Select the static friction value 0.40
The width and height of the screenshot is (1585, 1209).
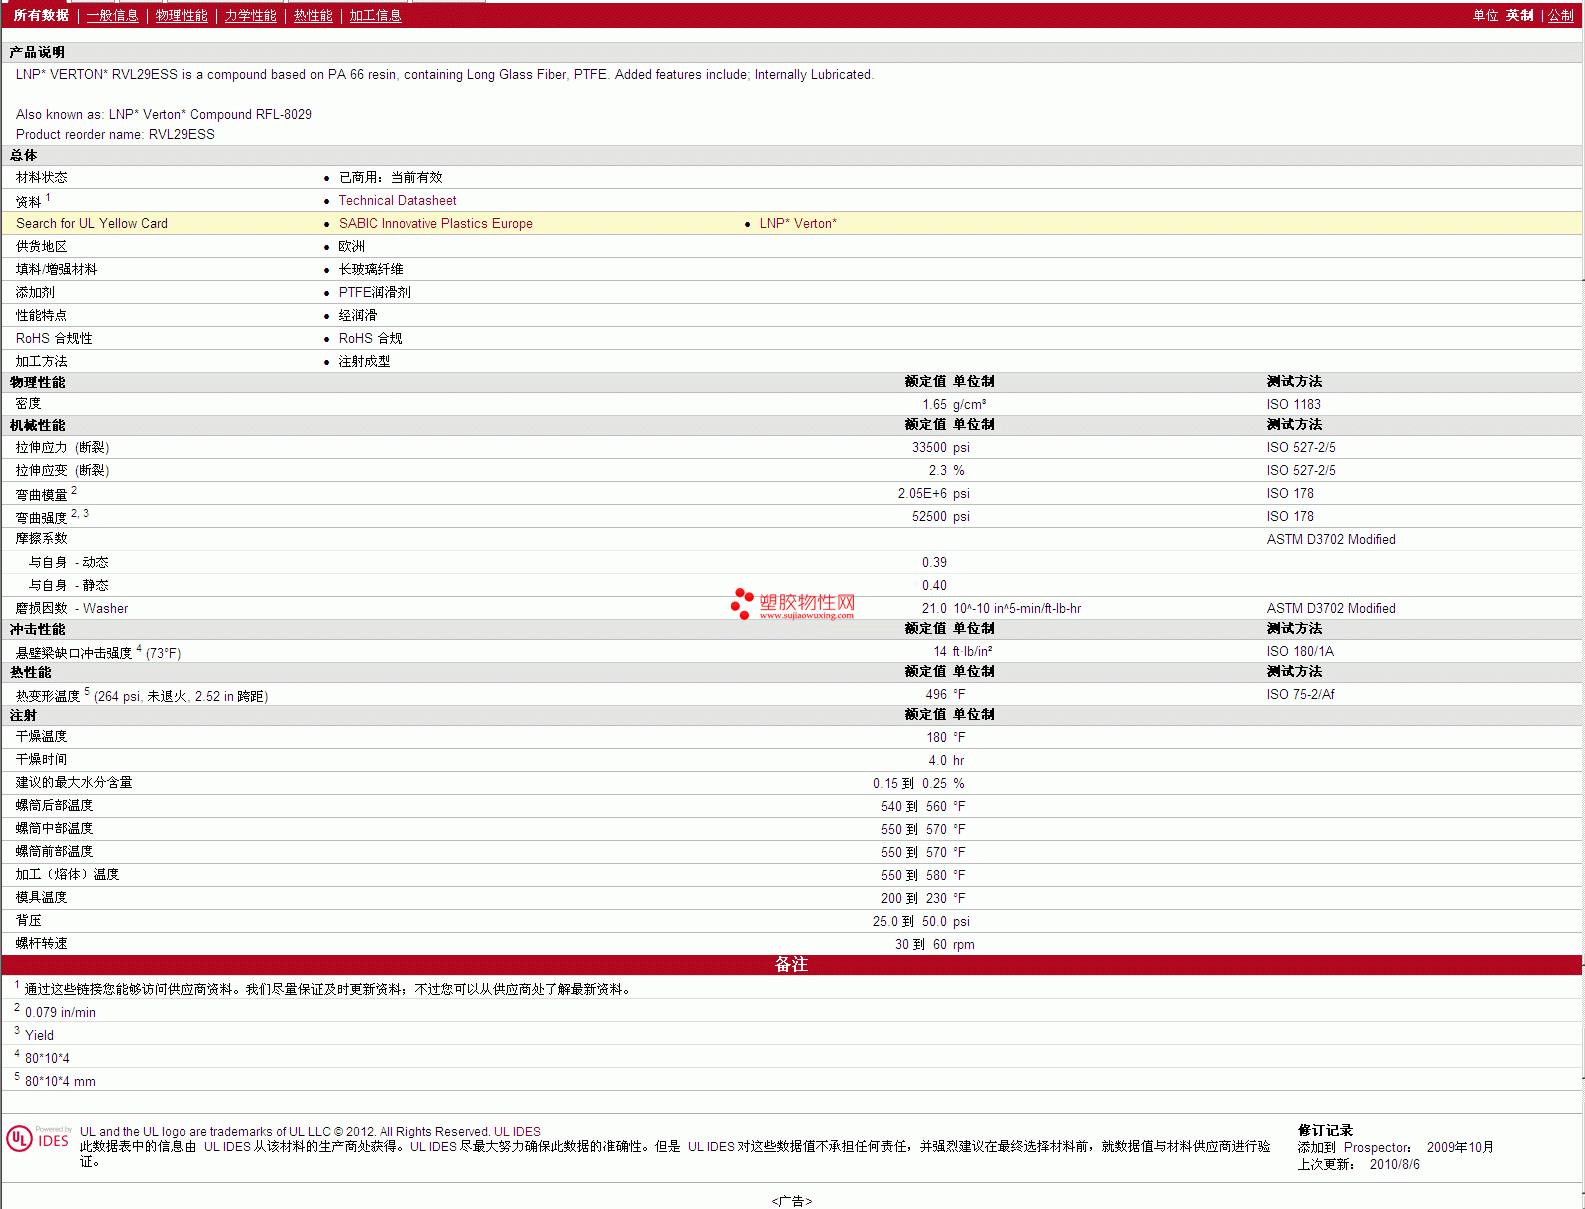click(x=934, y=585)
